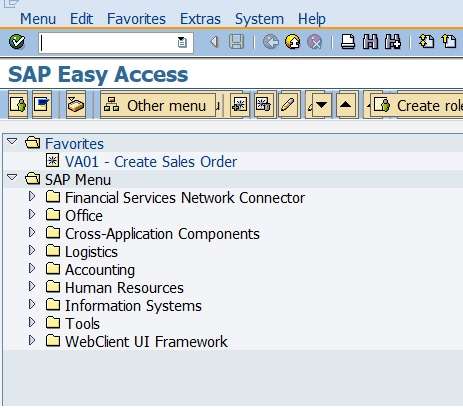
Task: Click the Move Favorites Down arrow
Action: coord(321,105)
